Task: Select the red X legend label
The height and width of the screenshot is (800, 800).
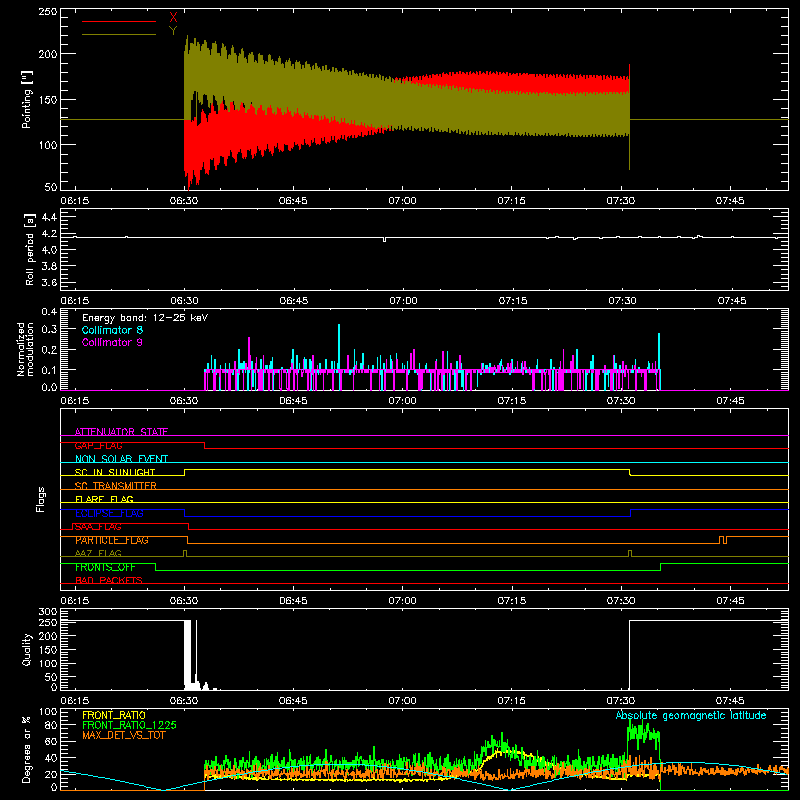Action: click(173, 18)
